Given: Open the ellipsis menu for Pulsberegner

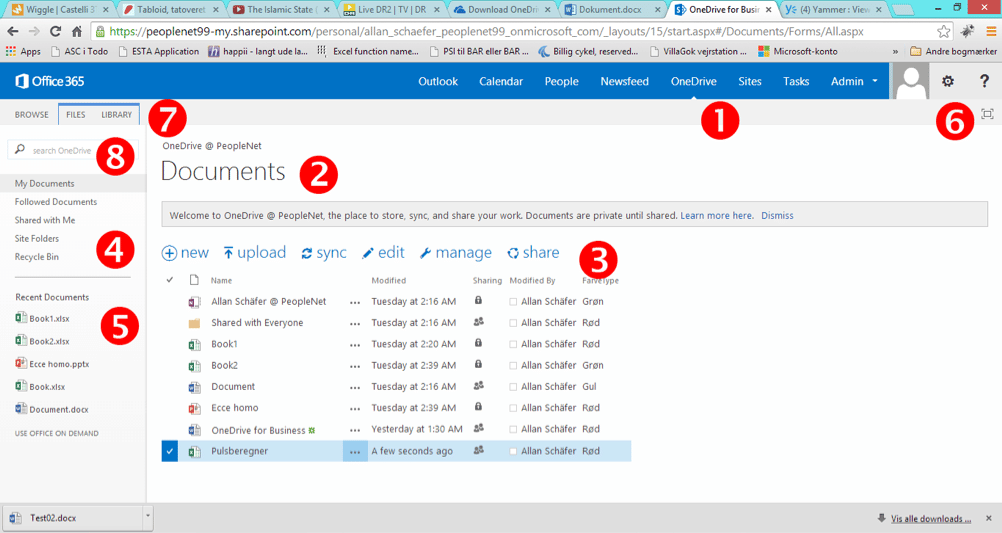Looking at the screenshot, I should (x=354, y=451).
